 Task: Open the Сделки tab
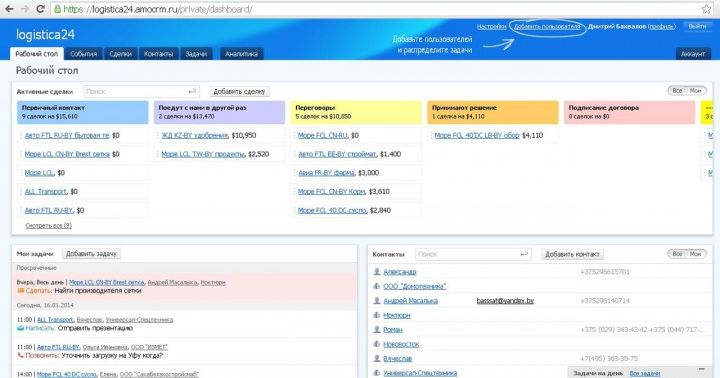pyautogui.click(x=120, y=54)
